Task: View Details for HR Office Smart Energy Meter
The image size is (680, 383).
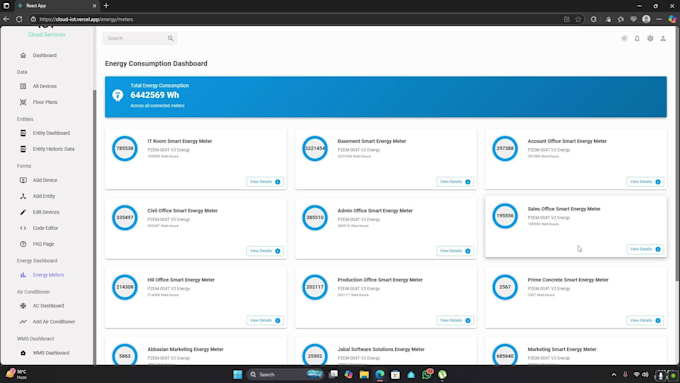Action: coord(265,320)
